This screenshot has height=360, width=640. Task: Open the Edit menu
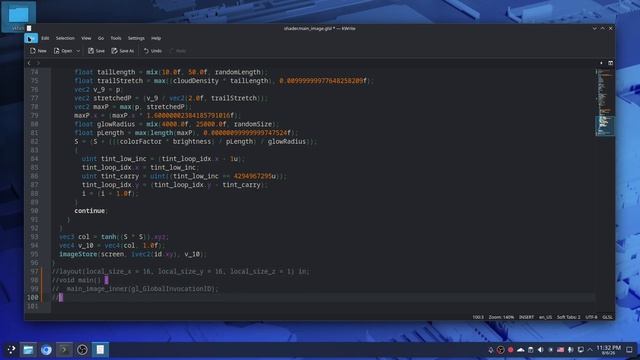tap(45, 38)
